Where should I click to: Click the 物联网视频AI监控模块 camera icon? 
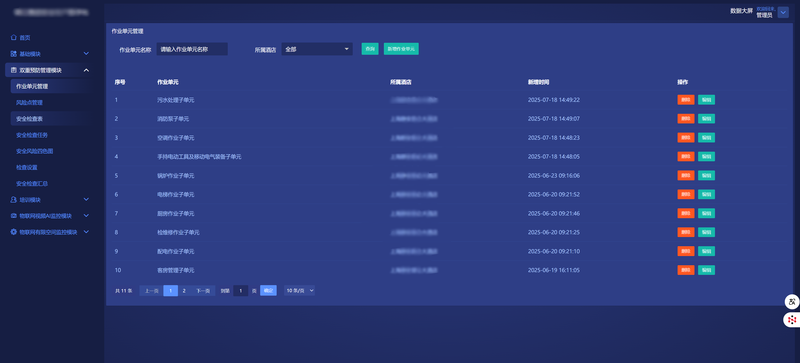(x=13, y=216)
